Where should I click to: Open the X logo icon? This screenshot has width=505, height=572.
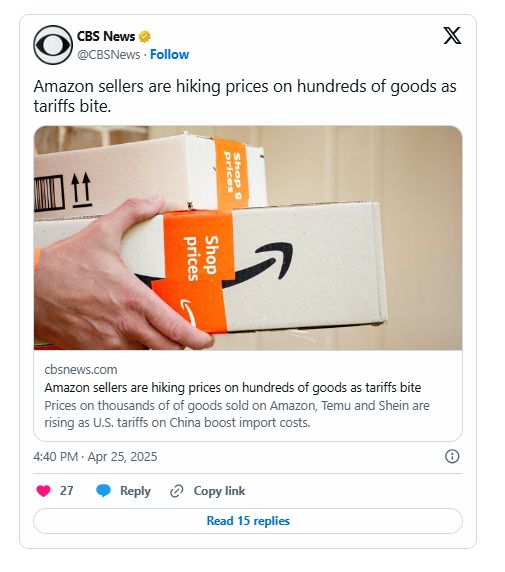pos(452,35)
